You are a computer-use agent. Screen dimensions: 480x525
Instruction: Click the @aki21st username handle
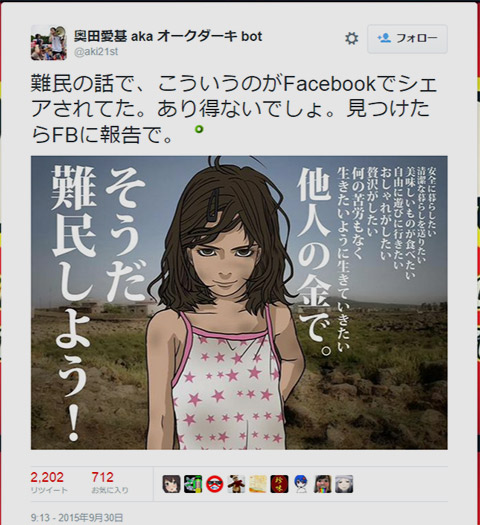(96, 52)
